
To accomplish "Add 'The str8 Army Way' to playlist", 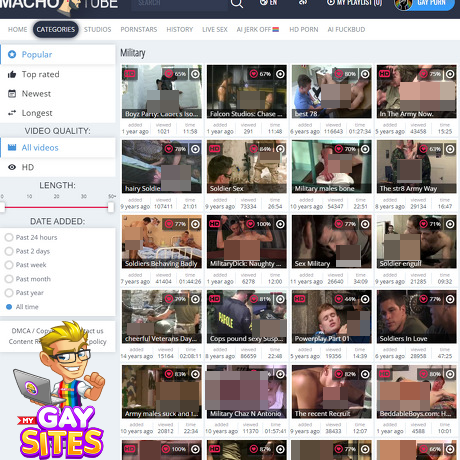I will [x=450, y=149].
